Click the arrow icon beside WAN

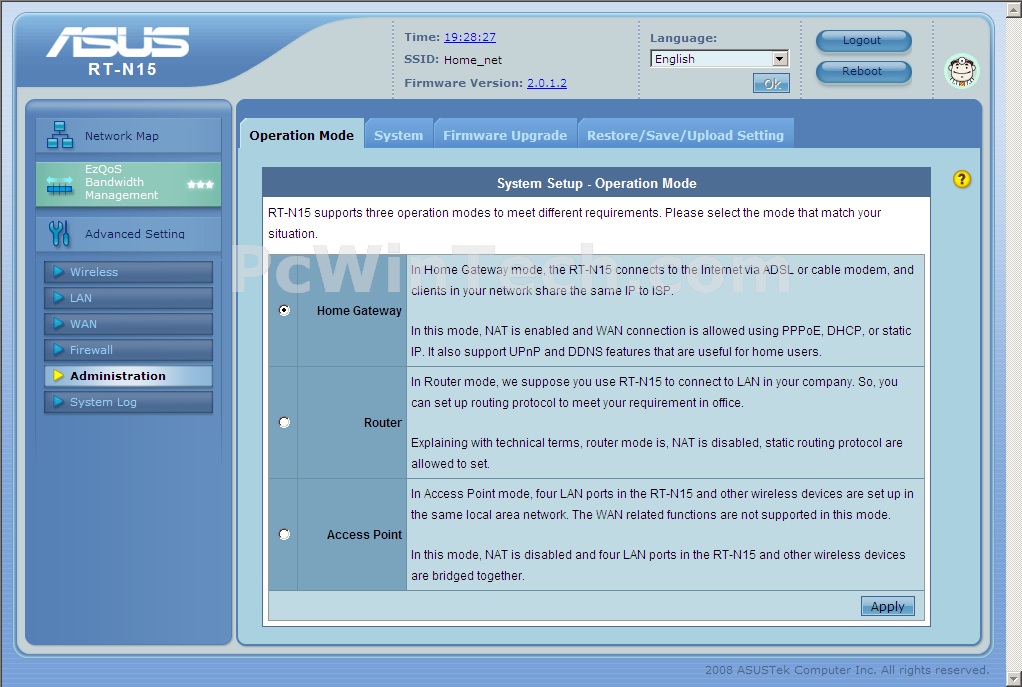59,323
